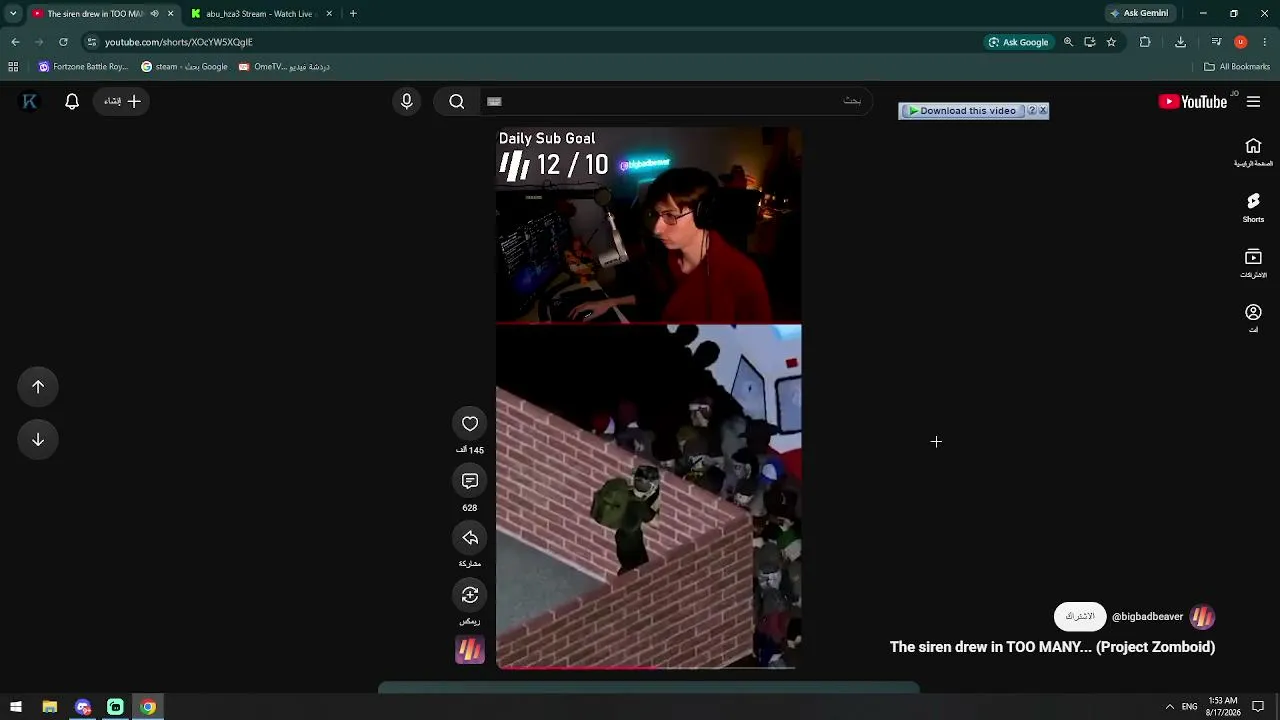The width and height of the screenshot is (1280, 720).
Task: Open the Chrome downloads tray
Action: point(1180,42)
